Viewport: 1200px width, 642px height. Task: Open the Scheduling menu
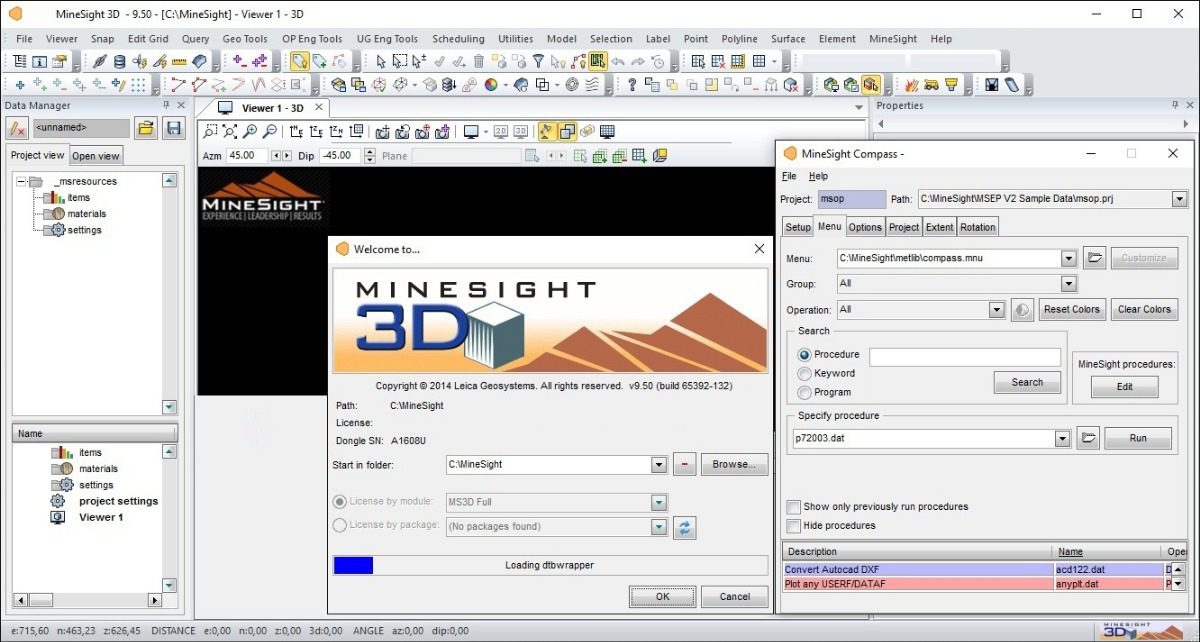[458, 39]
